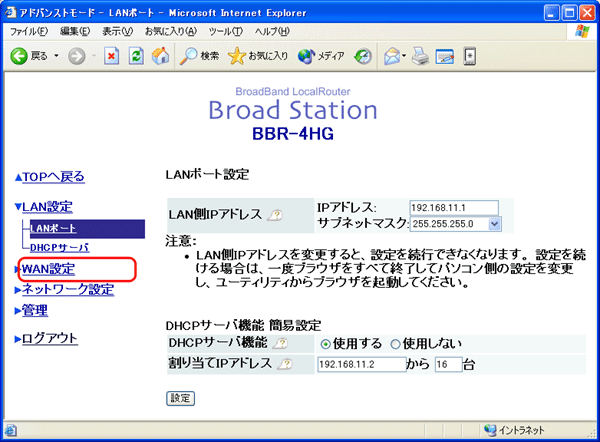600x442 pixels.
Task: Open the Forward button history dropdown
Action: pyautogui.click(x=94, y=56)
